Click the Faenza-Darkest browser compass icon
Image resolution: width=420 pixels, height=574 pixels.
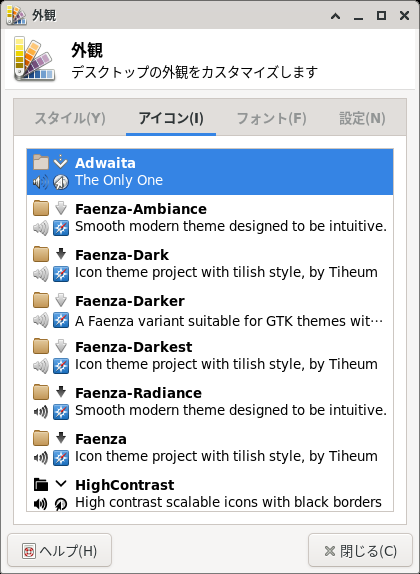[x=61, y=366]
